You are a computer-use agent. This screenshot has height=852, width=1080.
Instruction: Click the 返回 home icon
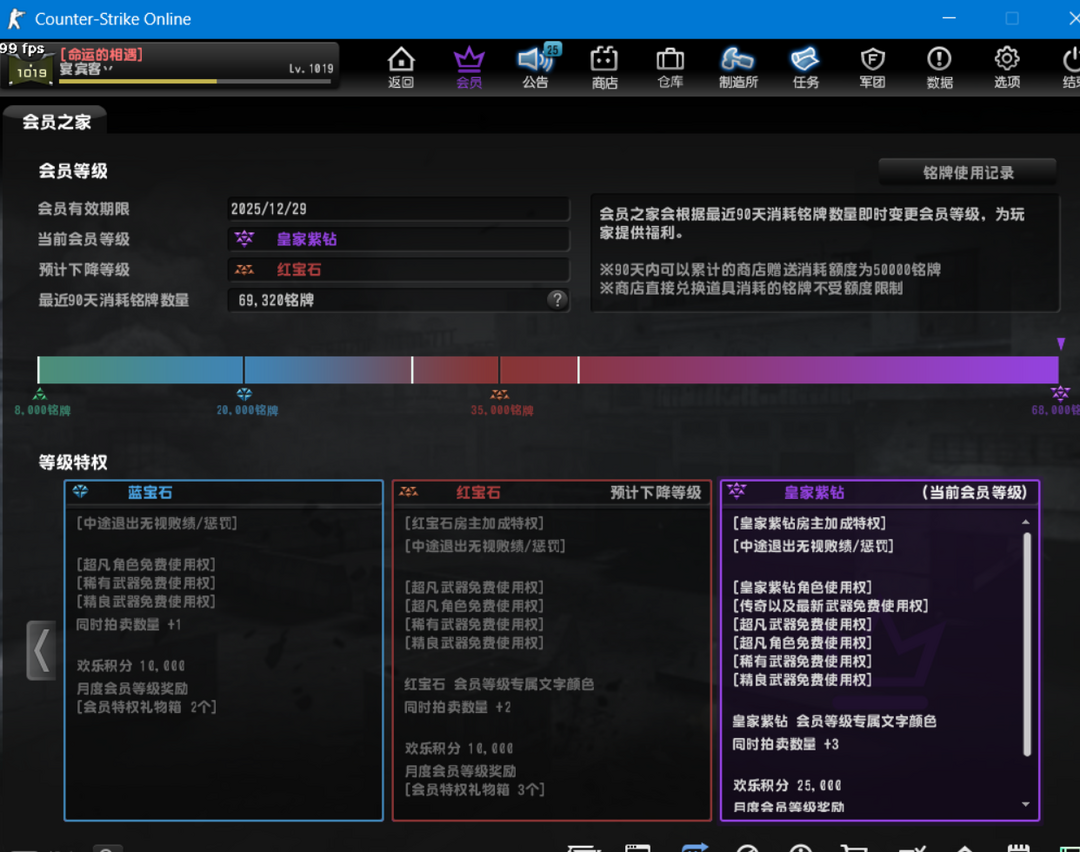[401, 66]
